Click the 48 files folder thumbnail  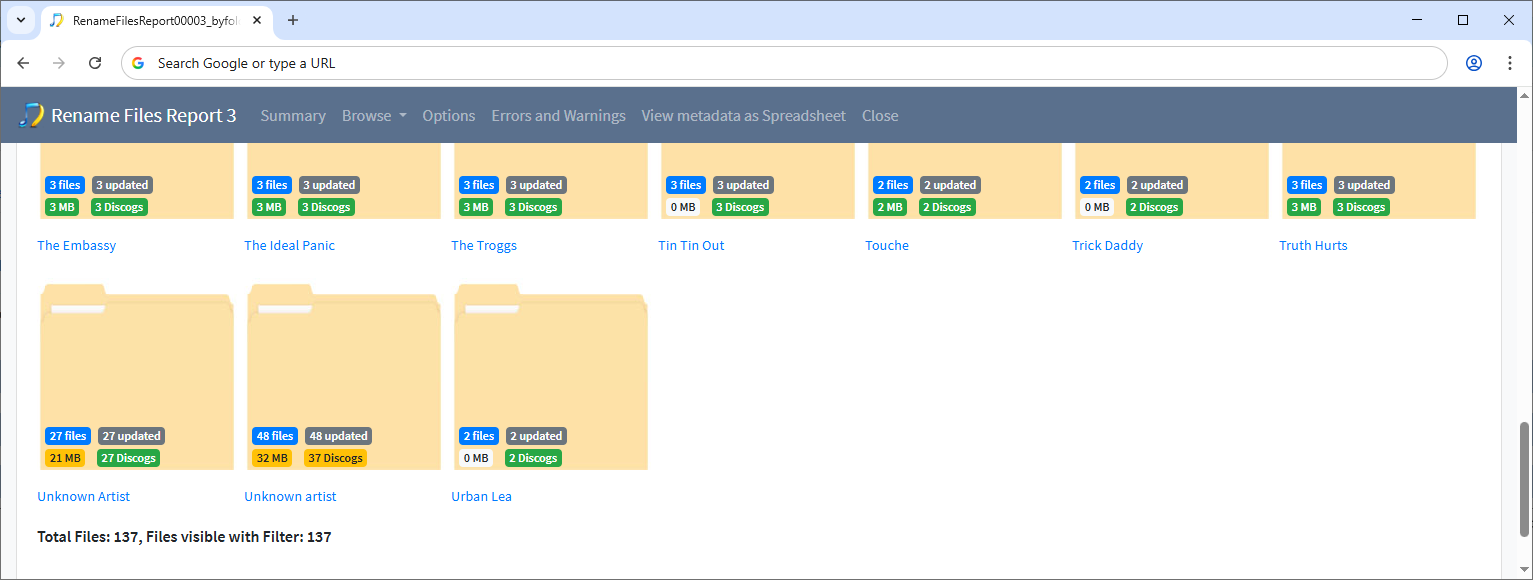[344, 377]
